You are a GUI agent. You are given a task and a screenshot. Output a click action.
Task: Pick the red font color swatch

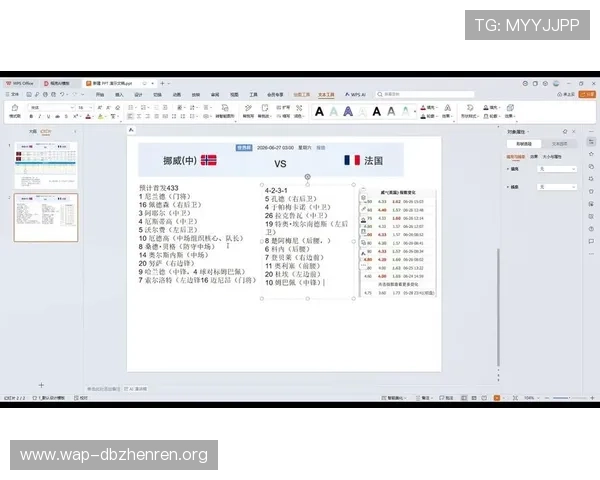pyautogui.click(x=88, y=116)
